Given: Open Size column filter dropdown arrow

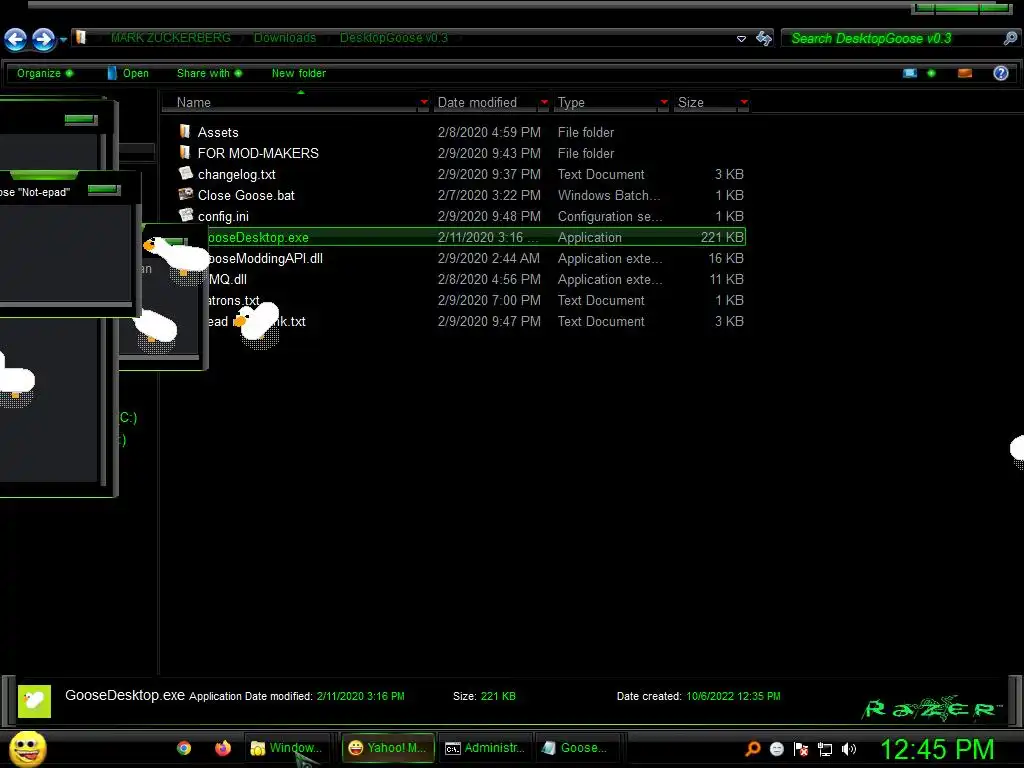Looking at the screenshot, I should (744, 103).
